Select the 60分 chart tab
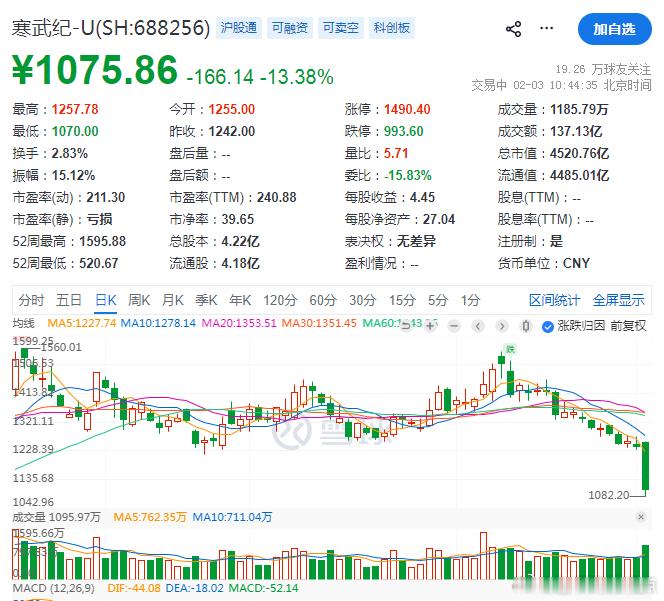The image size is (664, 601). click(323, 300)
